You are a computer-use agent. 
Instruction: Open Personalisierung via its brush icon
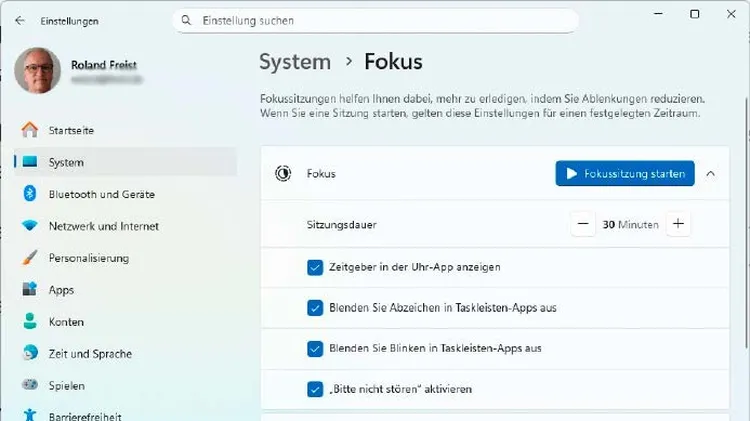[x=30, y=258]
